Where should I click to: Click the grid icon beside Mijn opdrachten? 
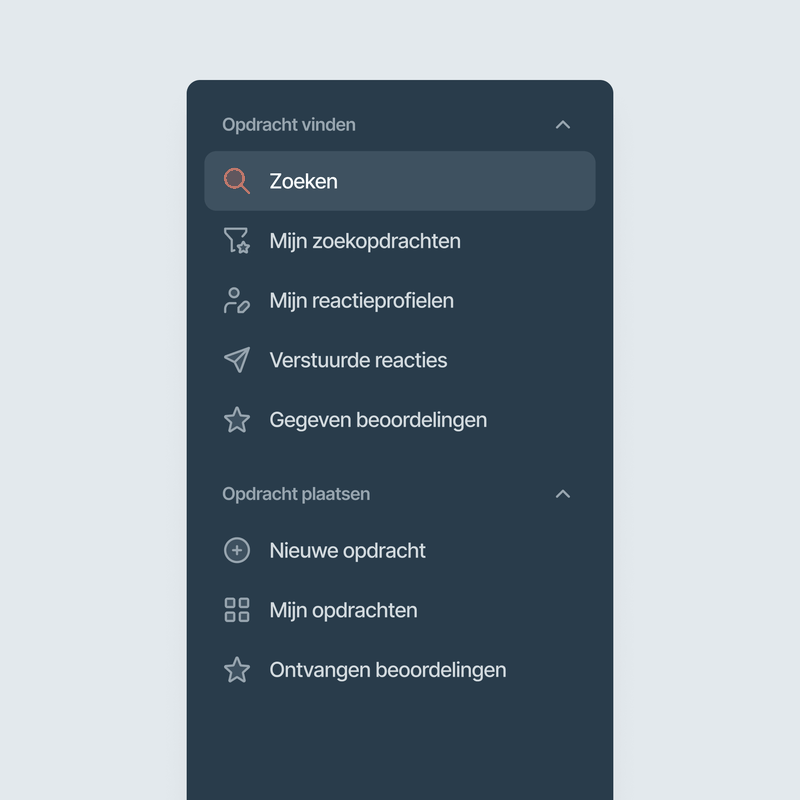tap(237, 610)
